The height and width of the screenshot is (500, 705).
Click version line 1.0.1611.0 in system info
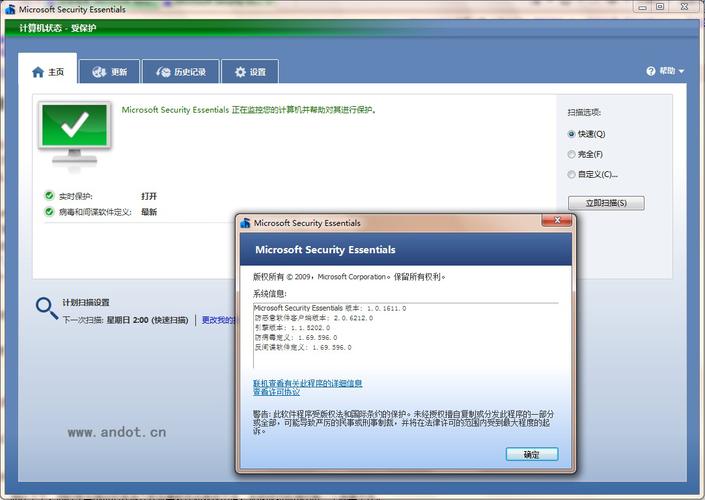(330, 308)
